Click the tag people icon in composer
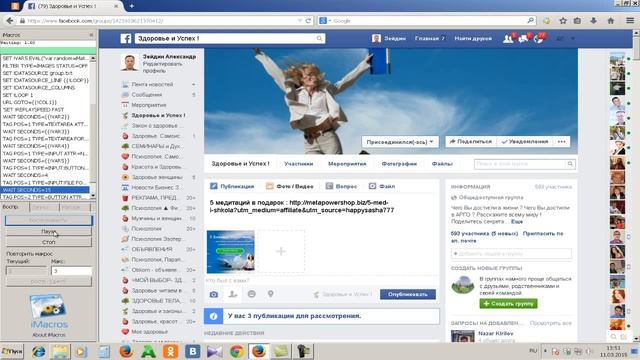 (x=233, y=294)
